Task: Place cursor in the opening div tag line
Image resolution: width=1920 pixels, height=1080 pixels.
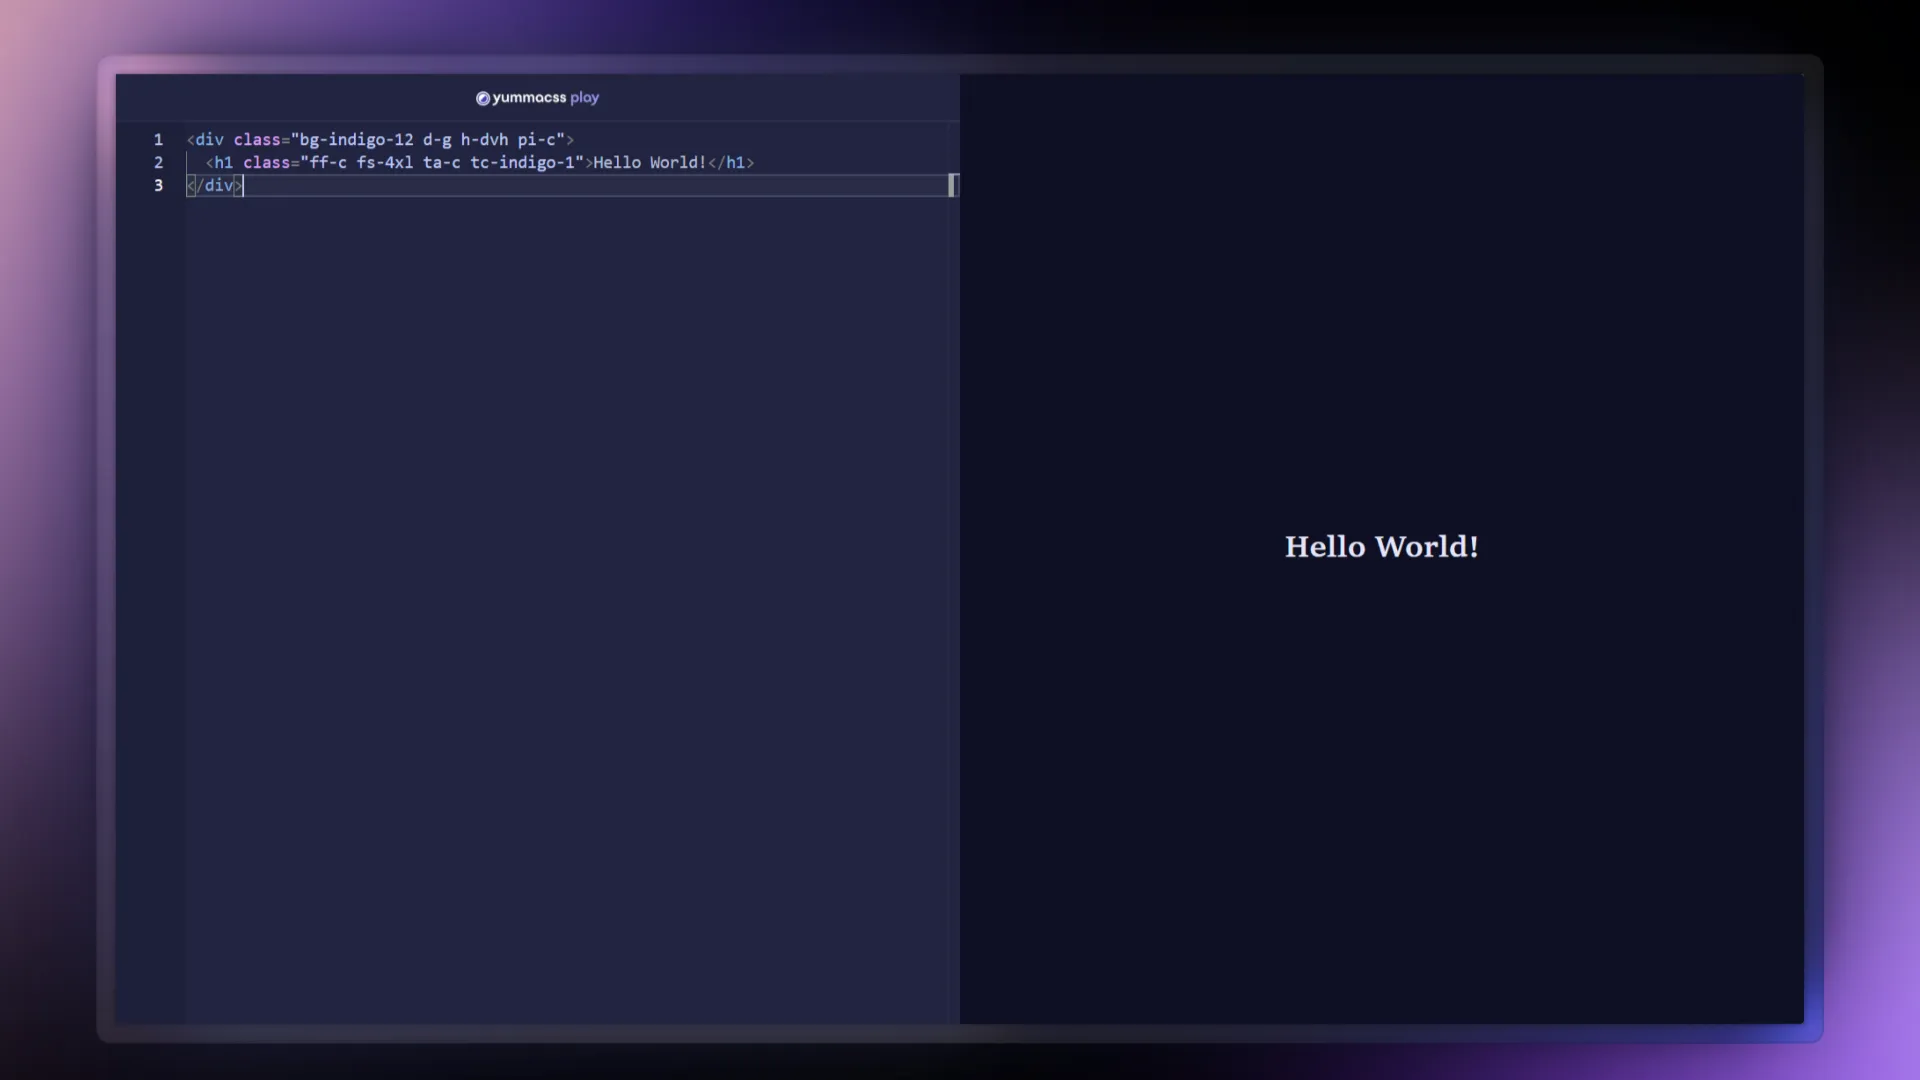Action: [380, 140]
